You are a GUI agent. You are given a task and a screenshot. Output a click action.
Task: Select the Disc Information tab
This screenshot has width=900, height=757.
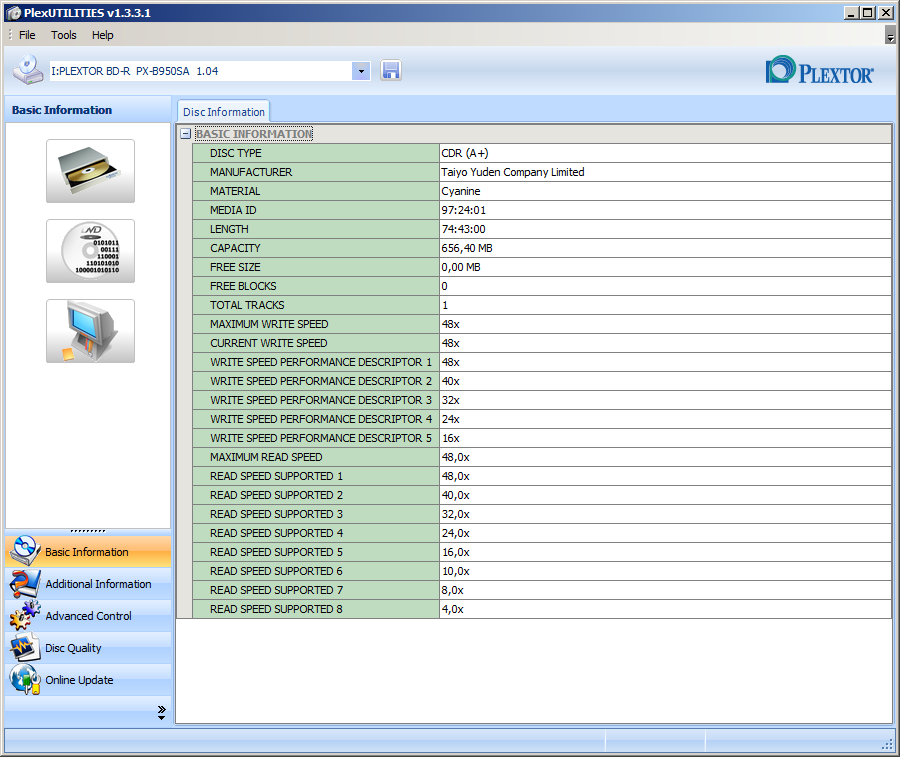[224, 112]
